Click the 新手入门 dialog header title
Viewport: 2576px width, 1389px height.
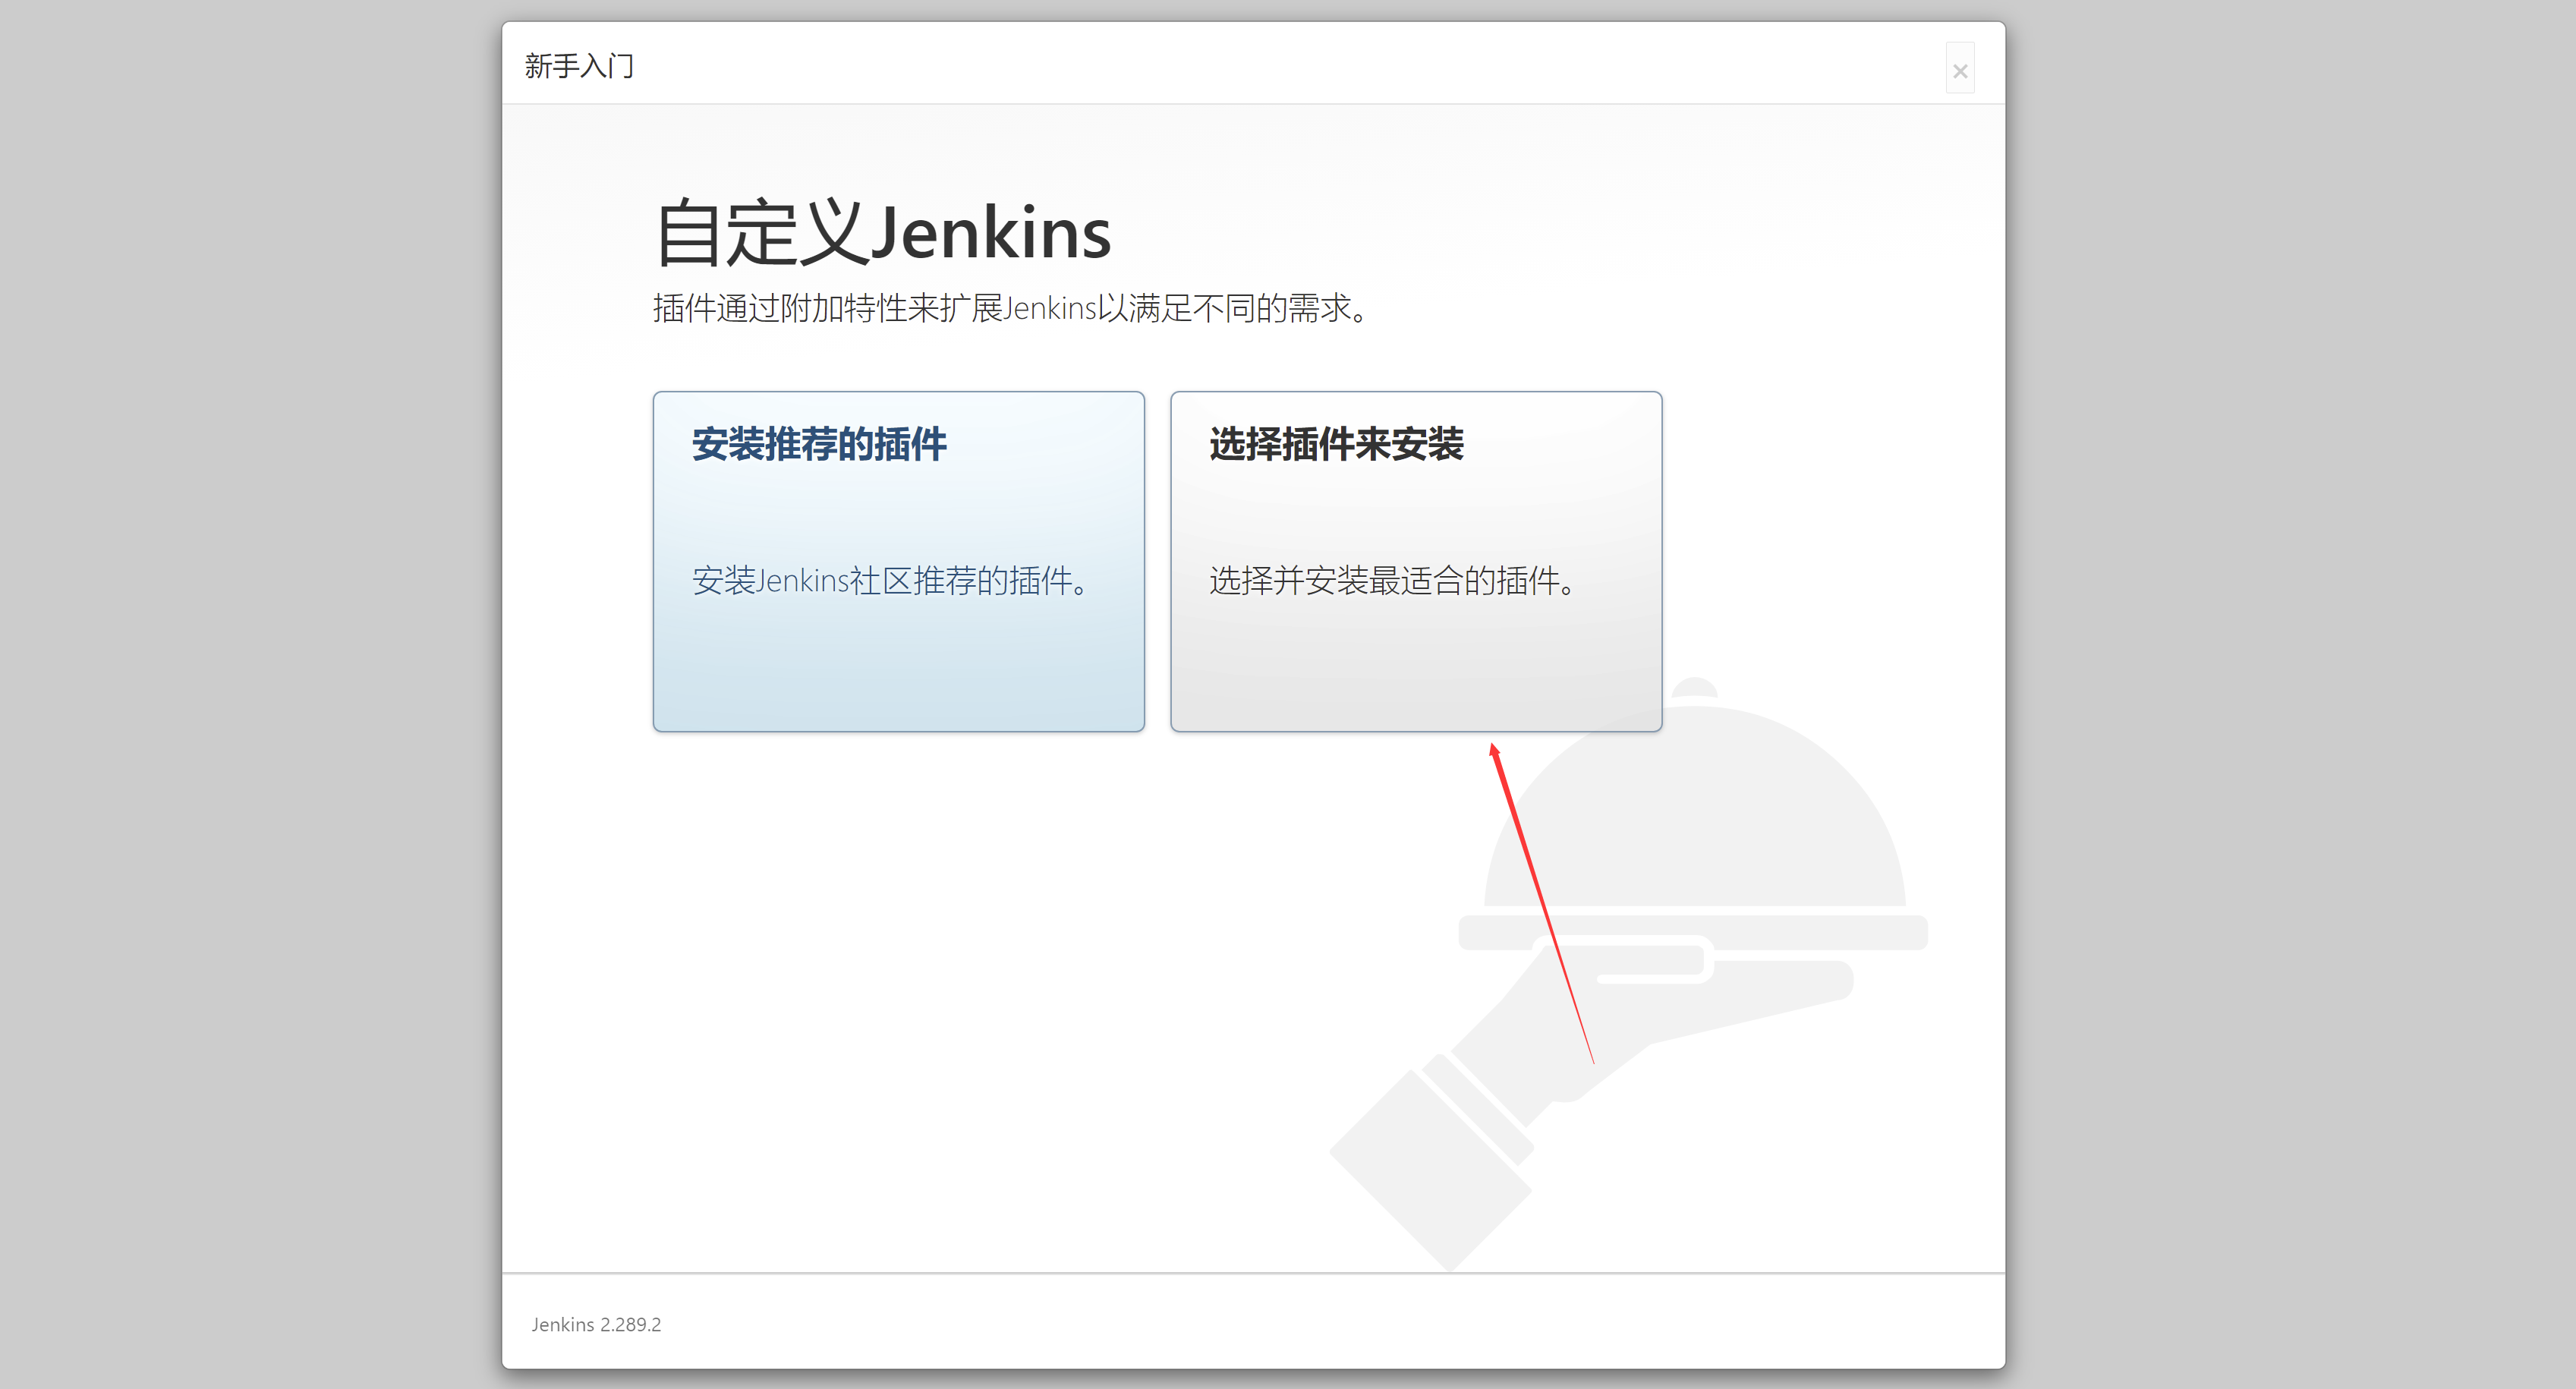[579, 66]
